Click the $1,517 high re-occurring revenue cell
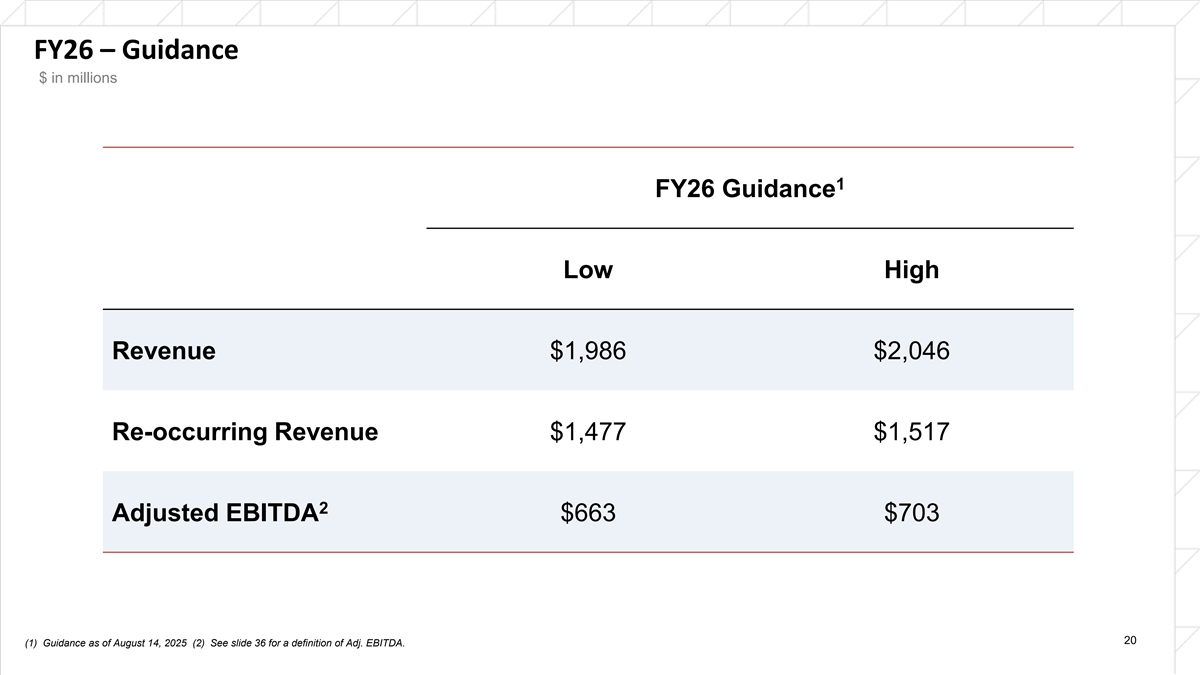Viewport: 1200px width, 675px height. pos(911,432)
